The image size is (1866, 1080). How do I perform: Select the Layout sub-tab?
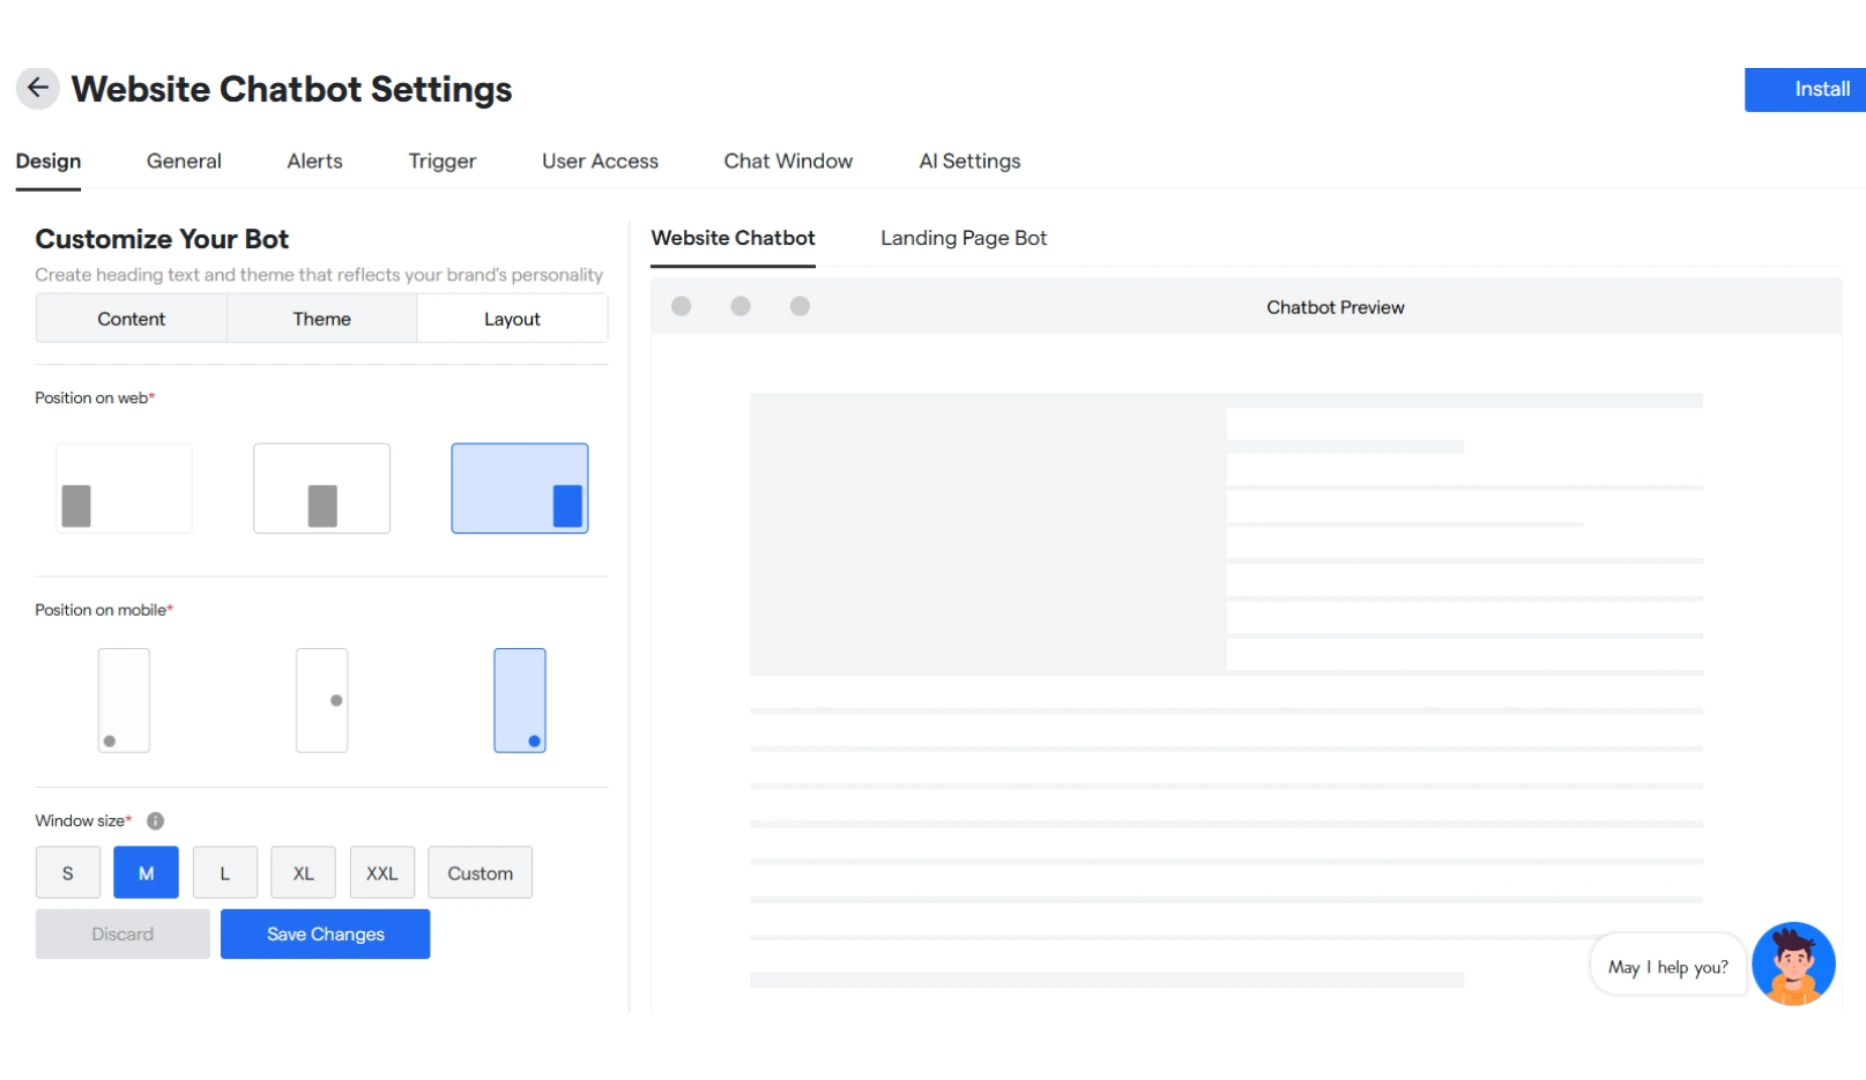click(x=512, y=318)
